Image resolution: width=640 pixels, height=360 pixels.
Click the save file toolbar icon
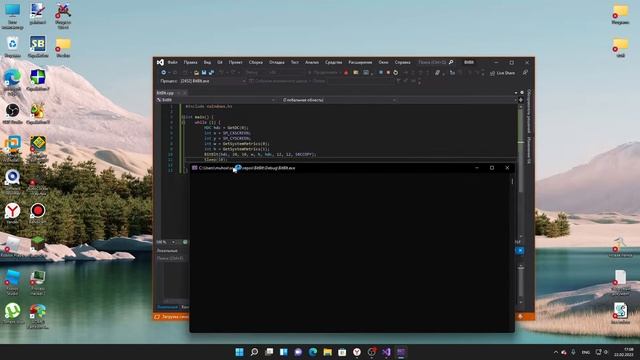204,73
